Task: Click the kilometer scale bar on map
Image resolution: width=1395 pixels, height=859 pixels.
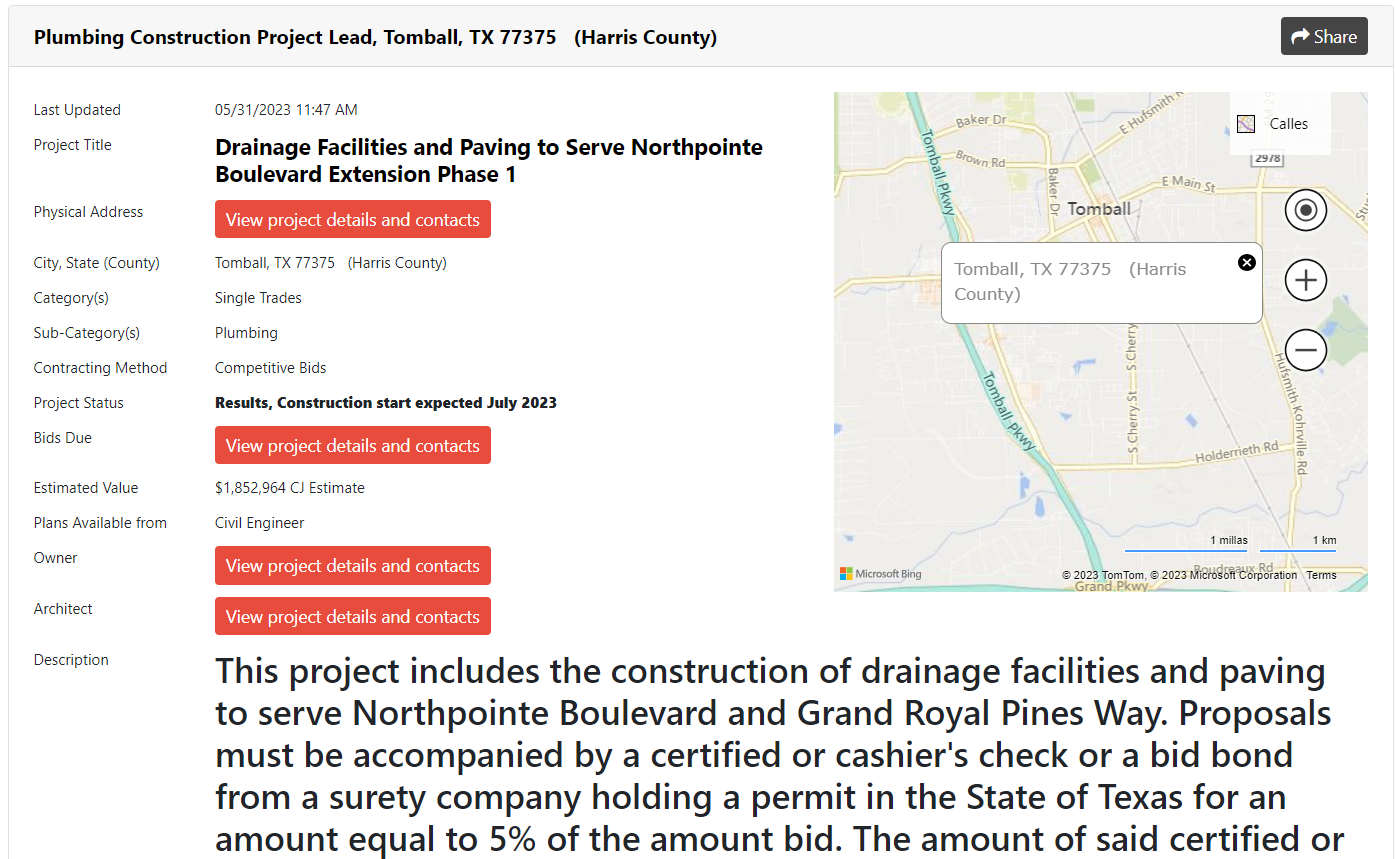Action: (1298, 545)
